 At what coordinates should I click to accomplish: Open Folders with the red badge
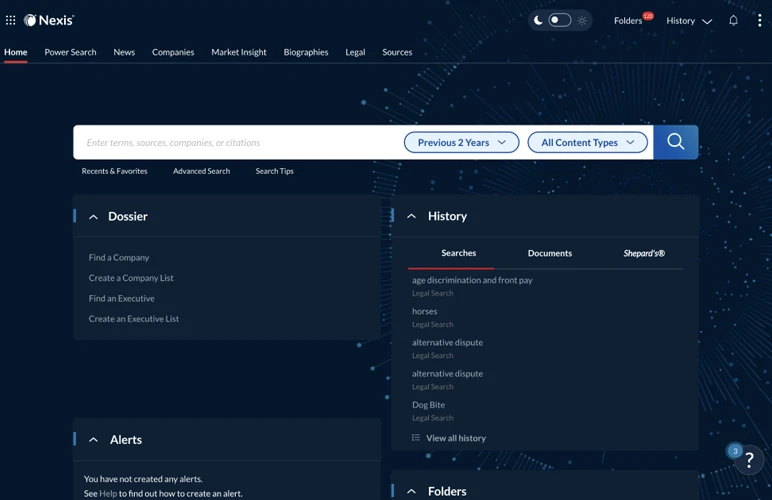pyautogui.click(x=630, y=20)
